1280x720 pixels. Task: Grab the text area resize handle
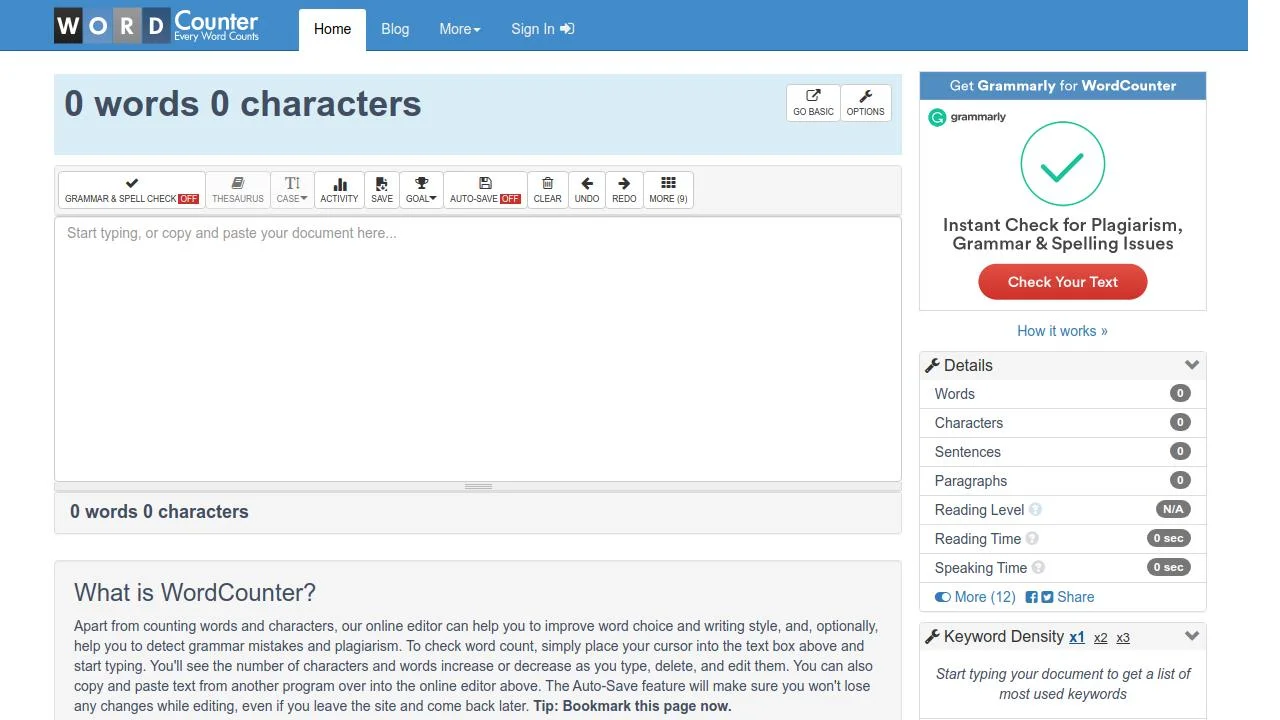point(478,487)
